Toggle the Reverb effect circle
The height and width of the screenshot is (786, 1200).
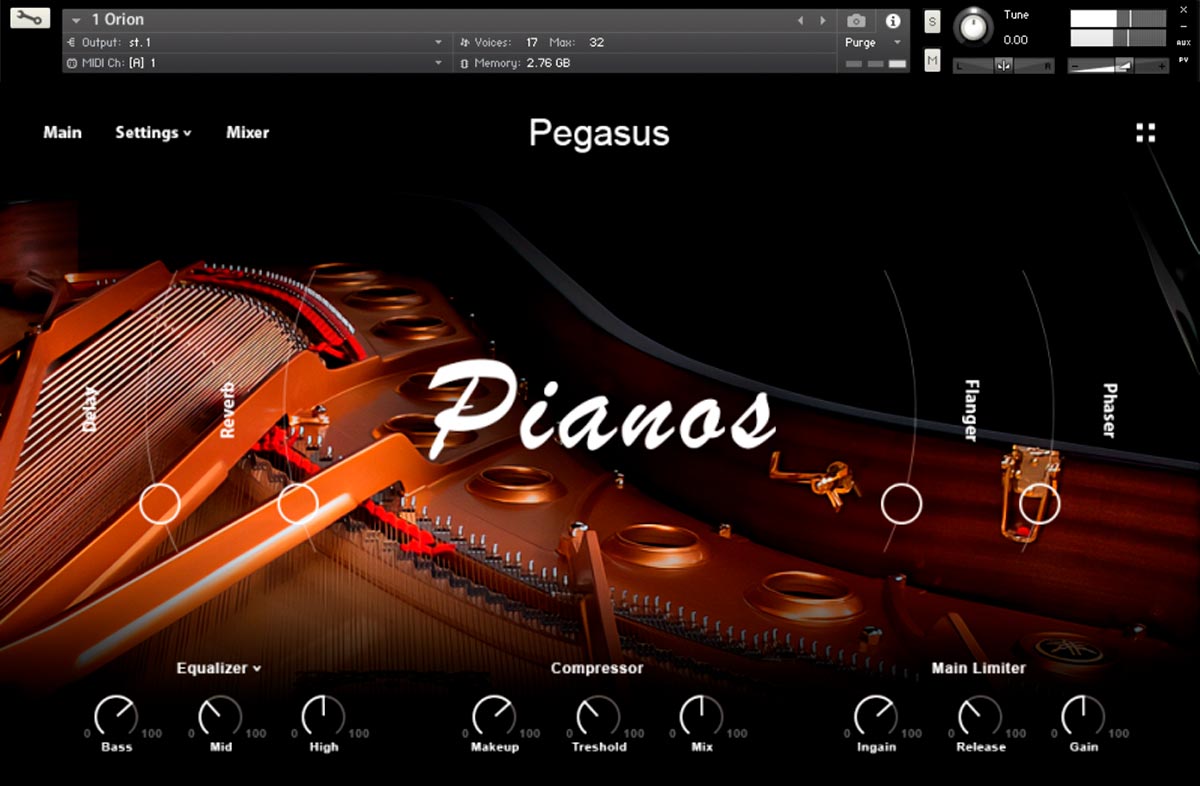click(298, 504)
